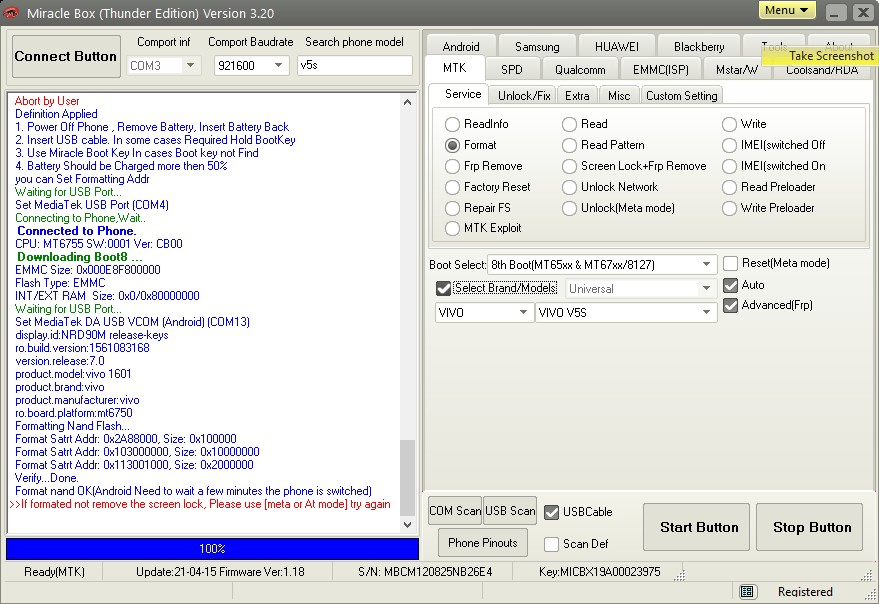
Task: Enable the Reset(Meta mode) checkbox
Action: point(730,263)
